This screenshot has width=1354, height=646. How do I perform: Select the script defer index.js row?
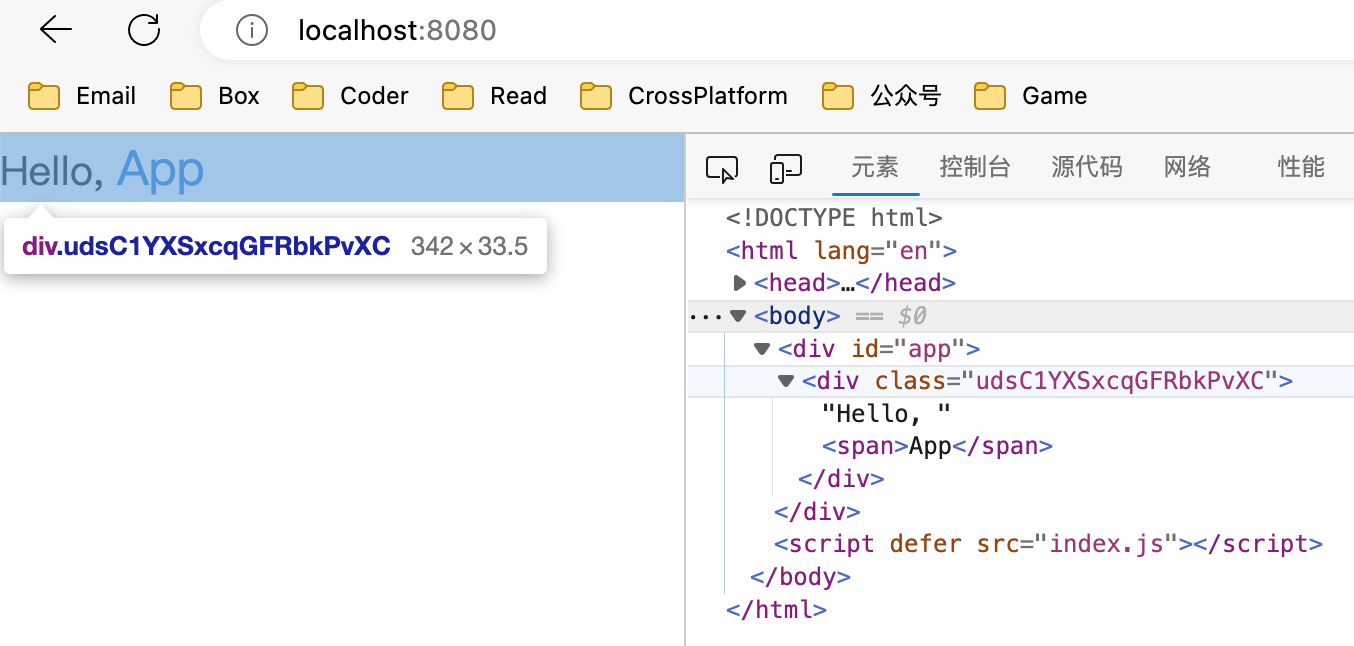(1049, 544)
